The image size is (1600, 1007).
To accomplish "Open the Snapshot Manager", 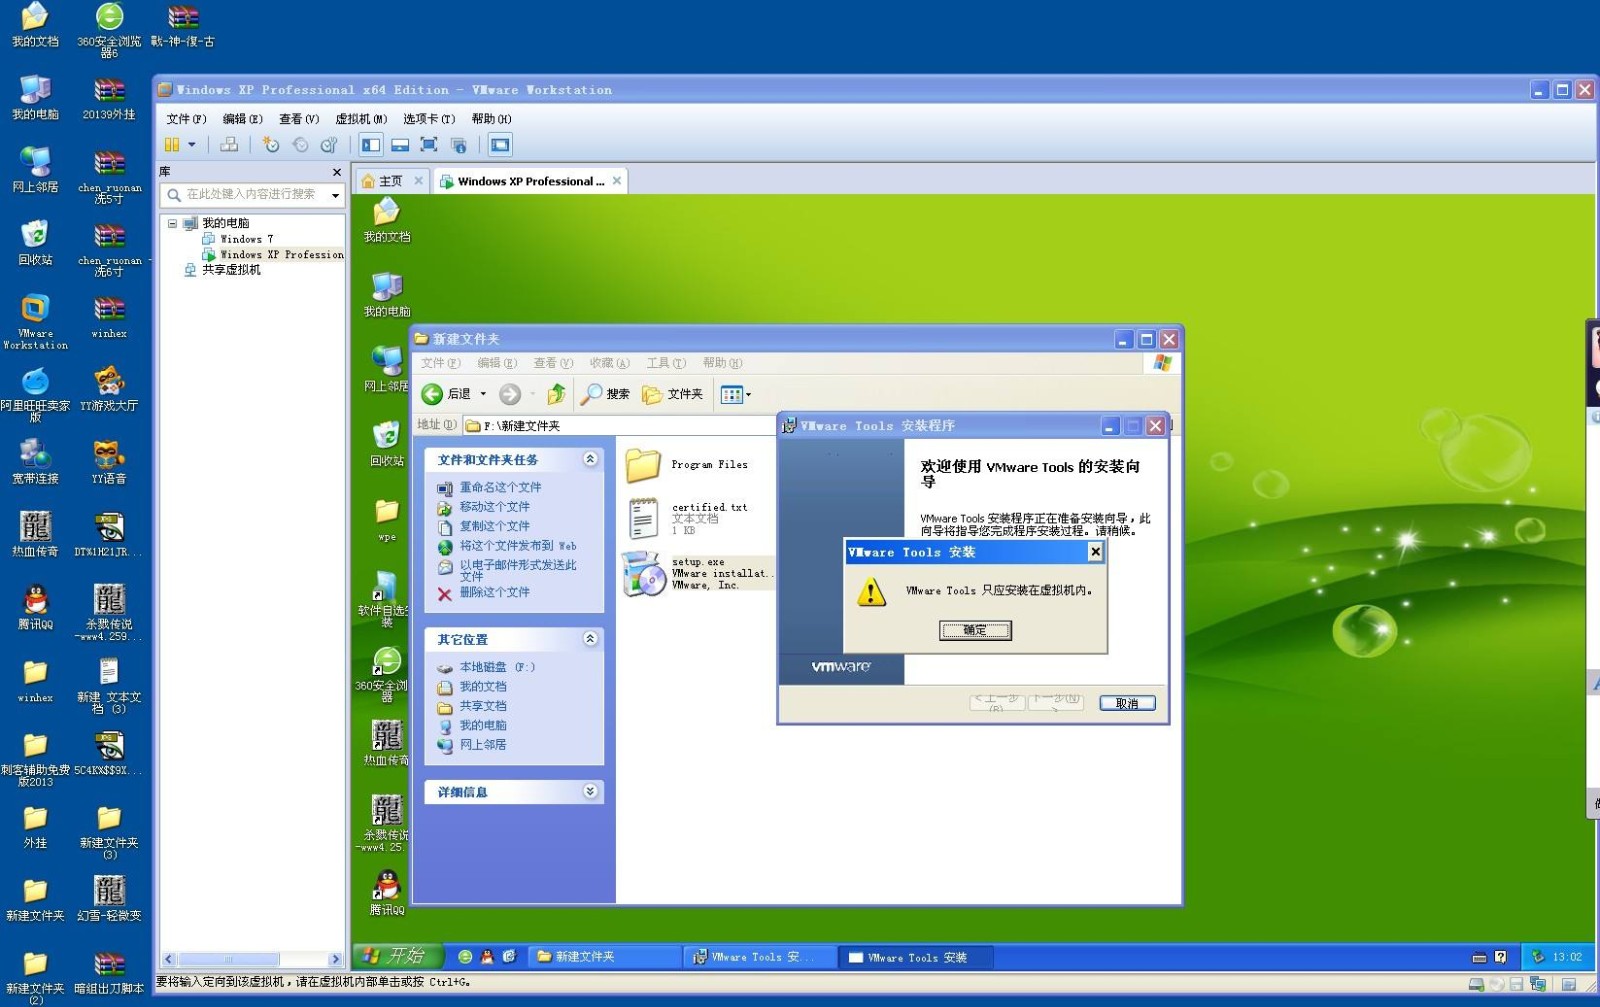I will point(328,145).
